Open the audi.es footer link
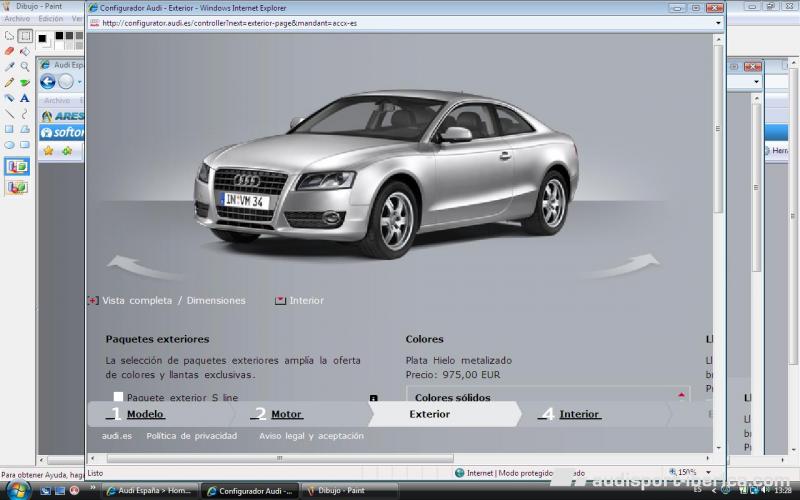This screenshot has height=500, width=800. coord(117,436)
